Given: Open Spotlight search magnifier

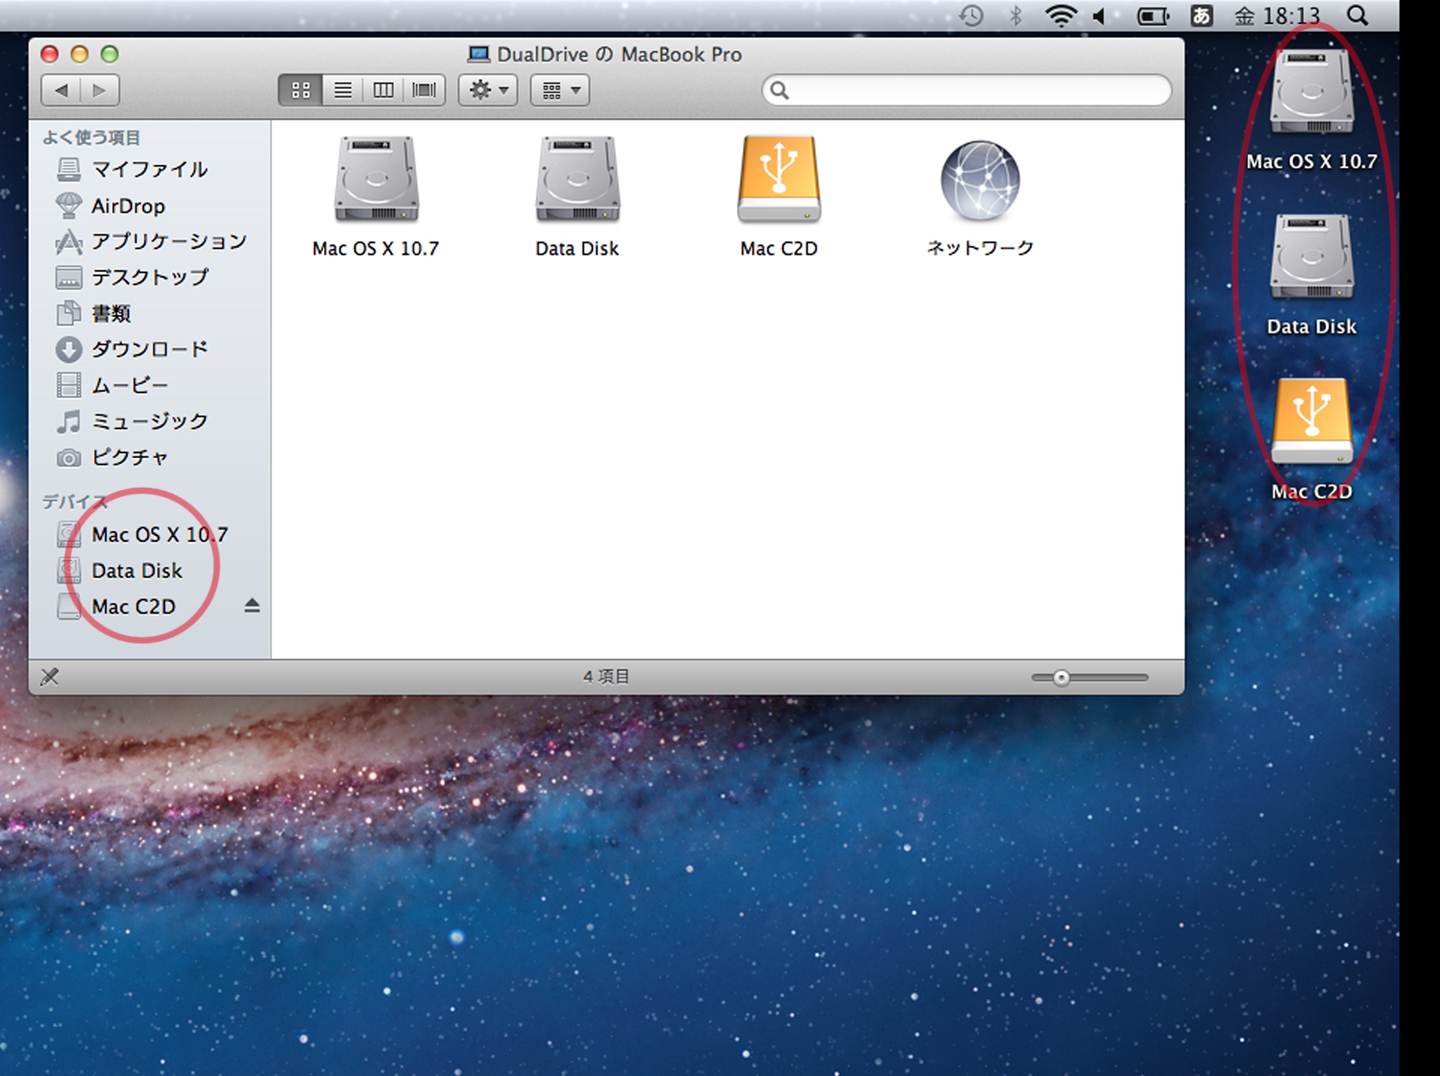Looking at the screenshot, I should click(x=1357, y=15).
